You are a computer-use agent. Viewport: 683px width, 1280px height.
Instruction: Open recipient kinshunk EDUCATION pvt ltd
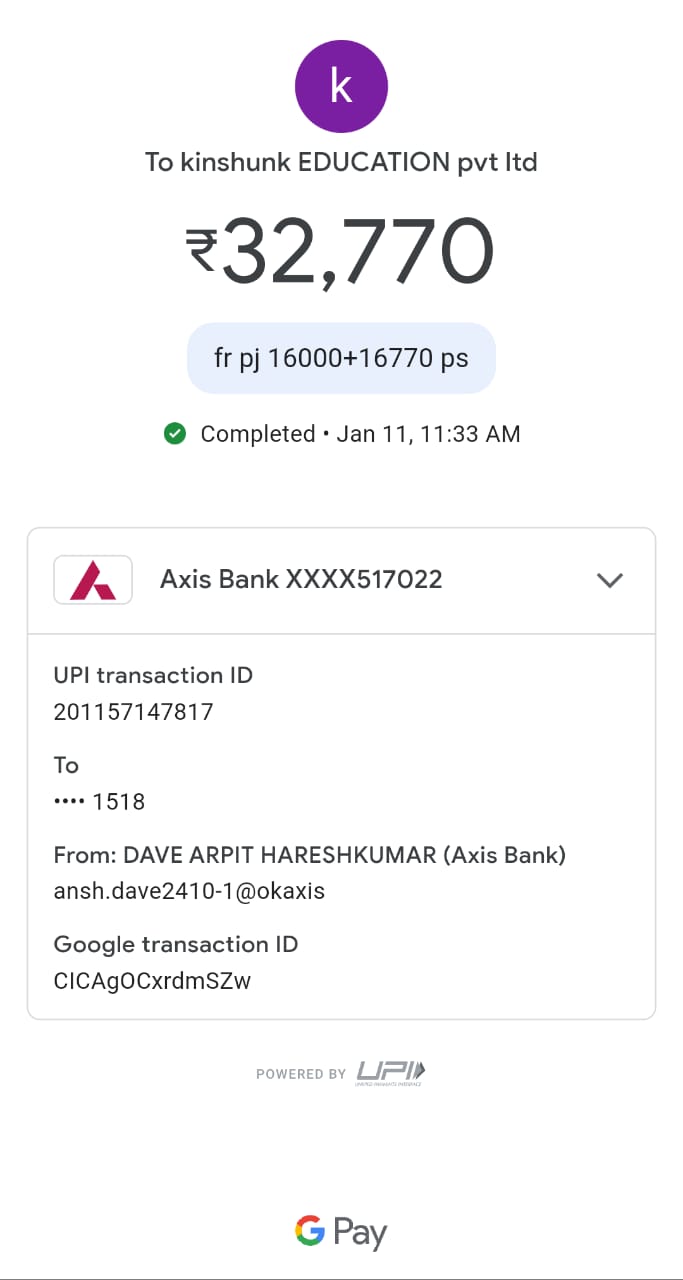click(x=341, y=162)
